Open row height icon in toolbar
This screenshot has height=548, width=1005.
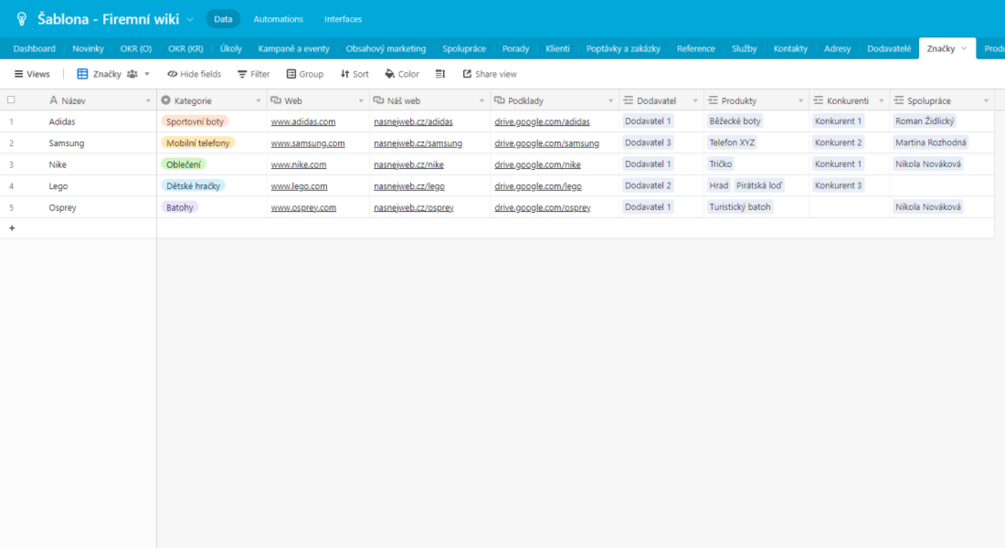click(440, 74)
